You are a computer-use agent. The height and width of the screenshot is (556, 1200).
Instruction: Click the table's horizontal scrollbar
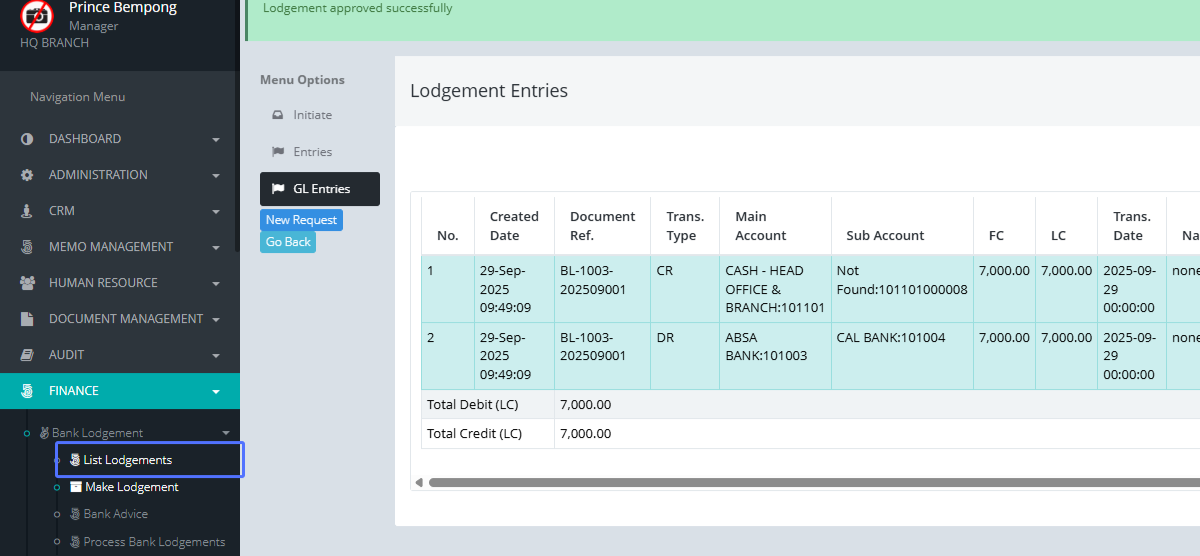[x=800, y=483]
